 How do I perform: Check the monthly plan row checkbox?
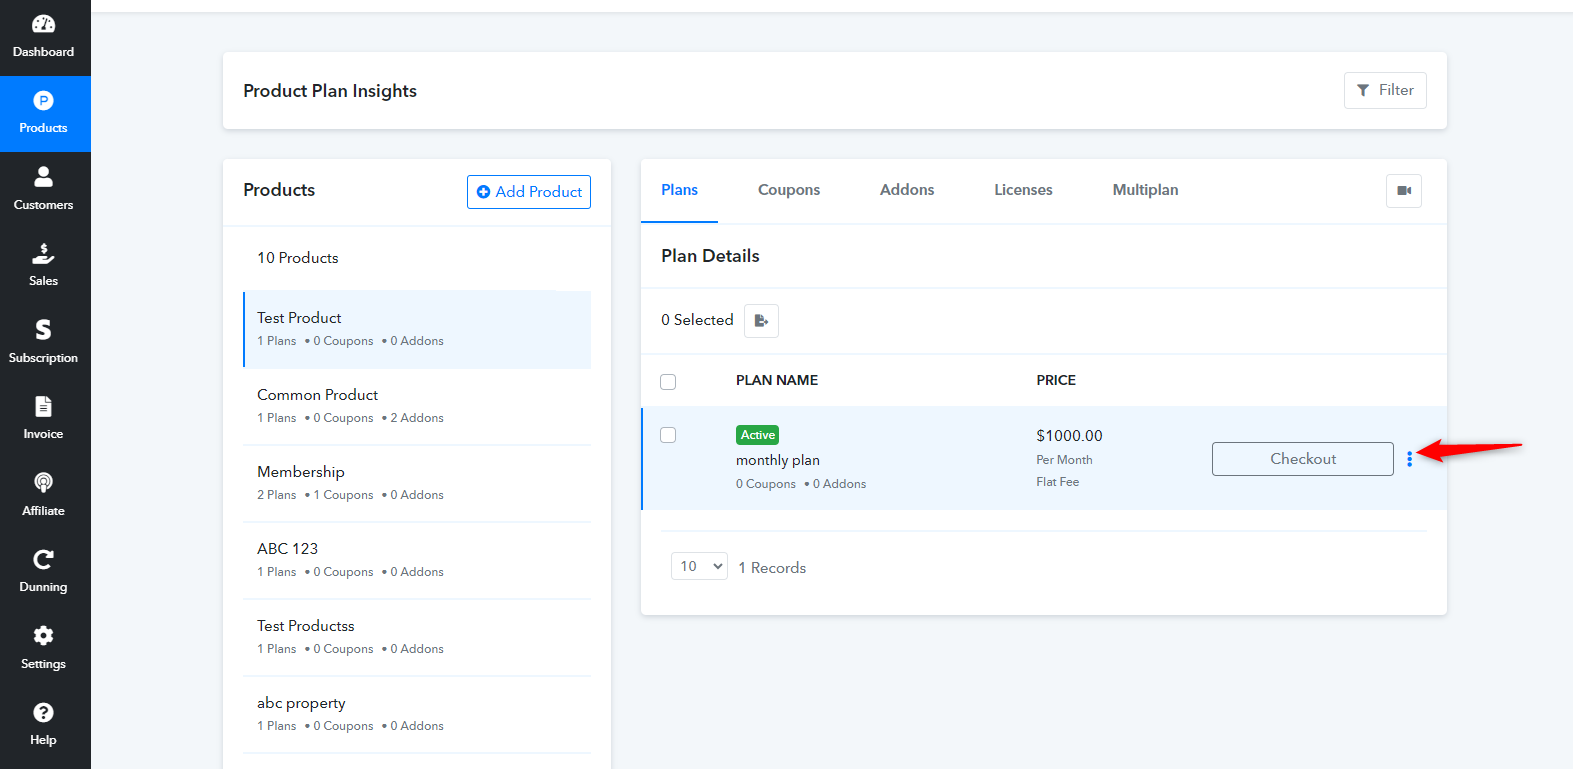pos(668,435)
